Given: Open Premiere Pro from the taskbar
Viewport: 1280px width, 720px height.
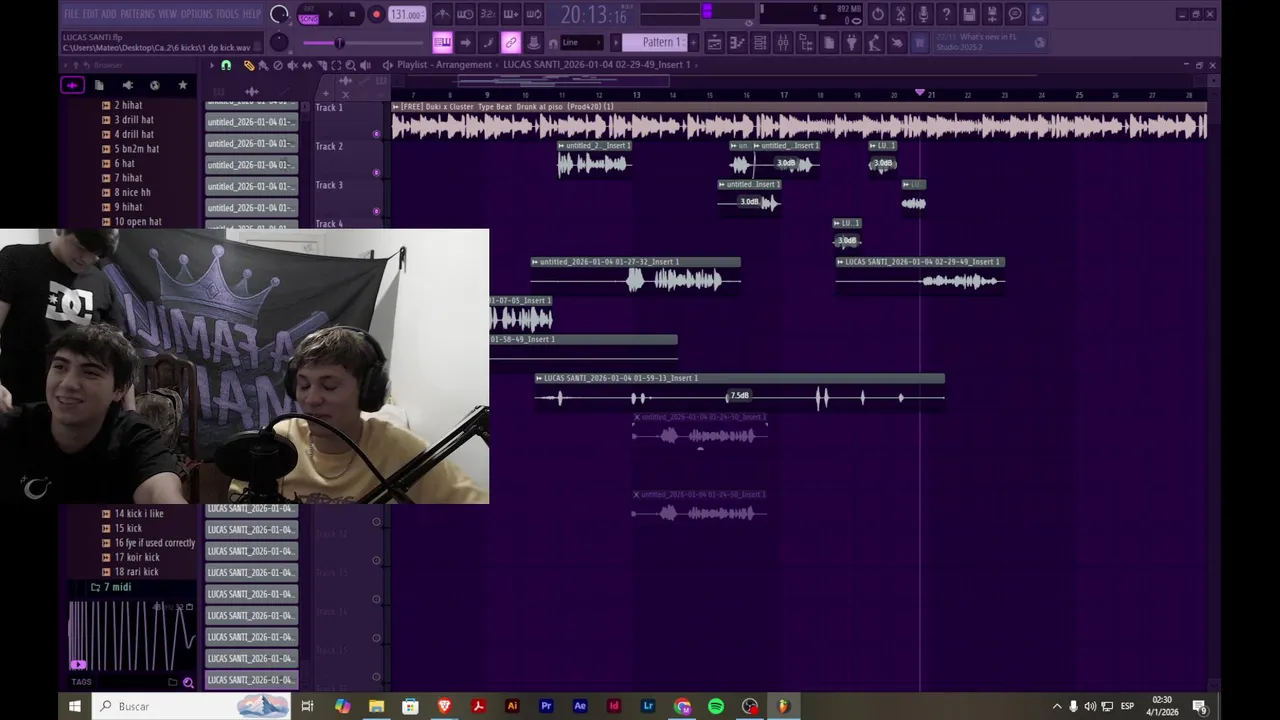Looking at the screenshot, I should tap(546, 706).
